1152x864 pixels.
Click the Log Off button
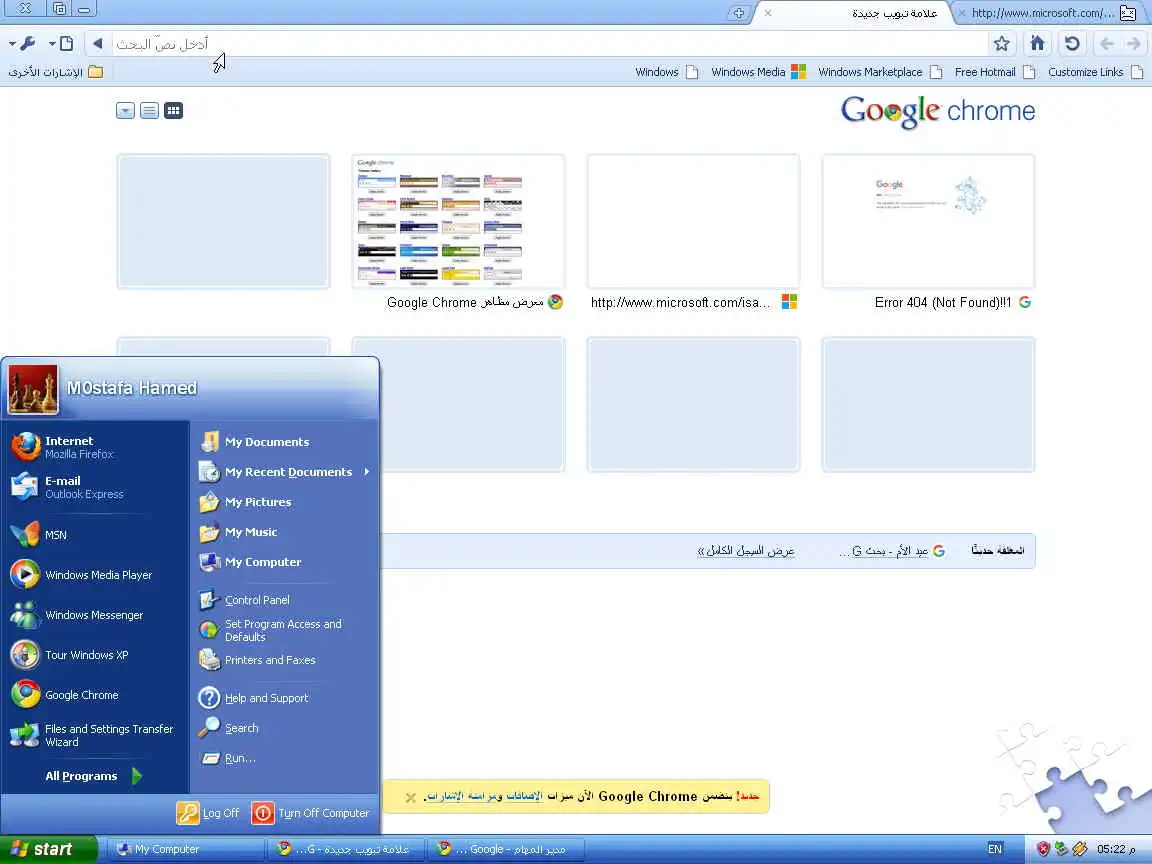[x=209, y=813]
